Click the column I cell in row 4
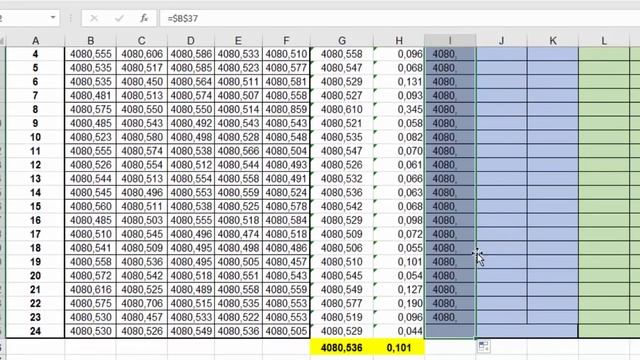 [x=450, y=54]
